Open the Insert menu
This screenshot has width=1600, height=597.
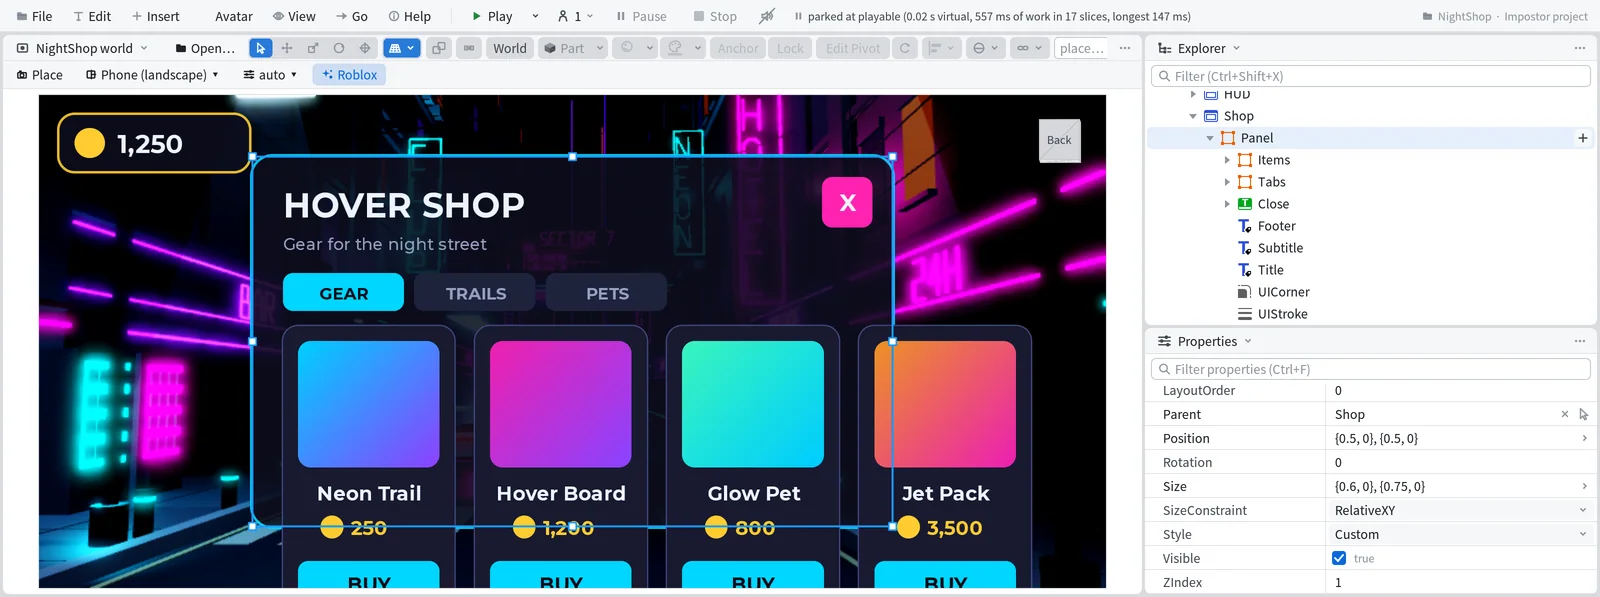point(155,16)
